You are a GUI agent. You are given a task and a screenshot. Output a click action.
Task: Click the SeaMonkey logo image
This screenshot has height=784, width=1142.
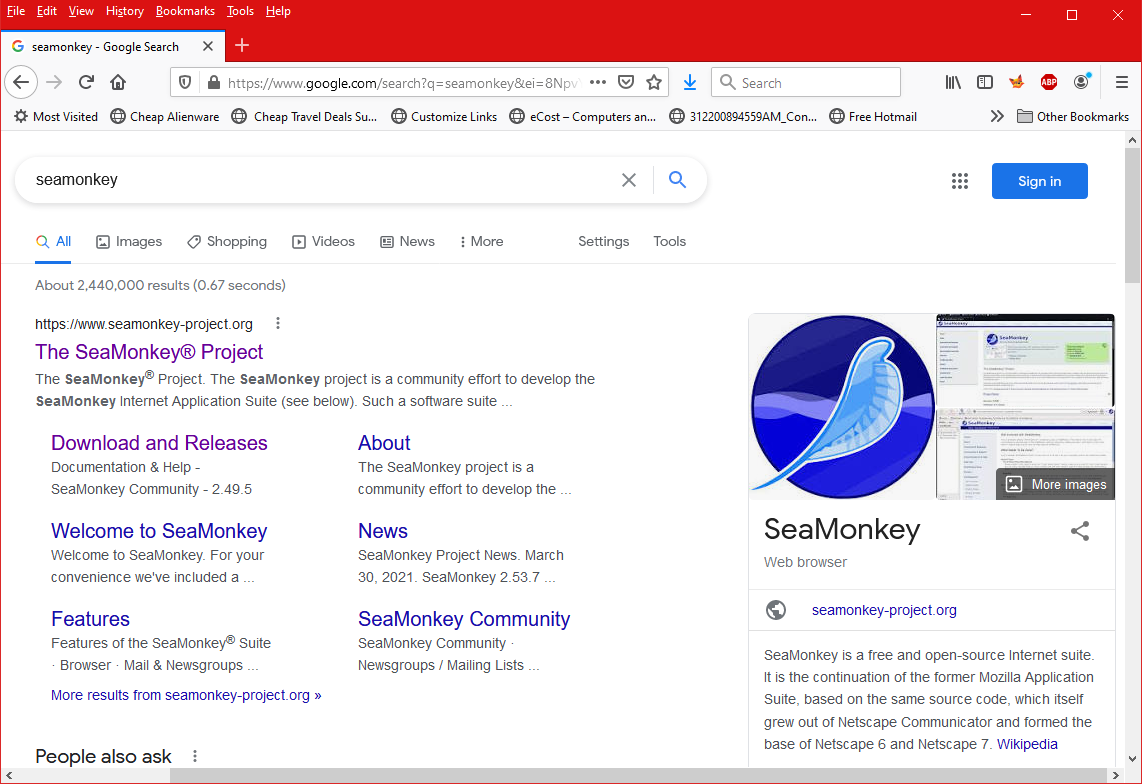(x=842, y=407)
